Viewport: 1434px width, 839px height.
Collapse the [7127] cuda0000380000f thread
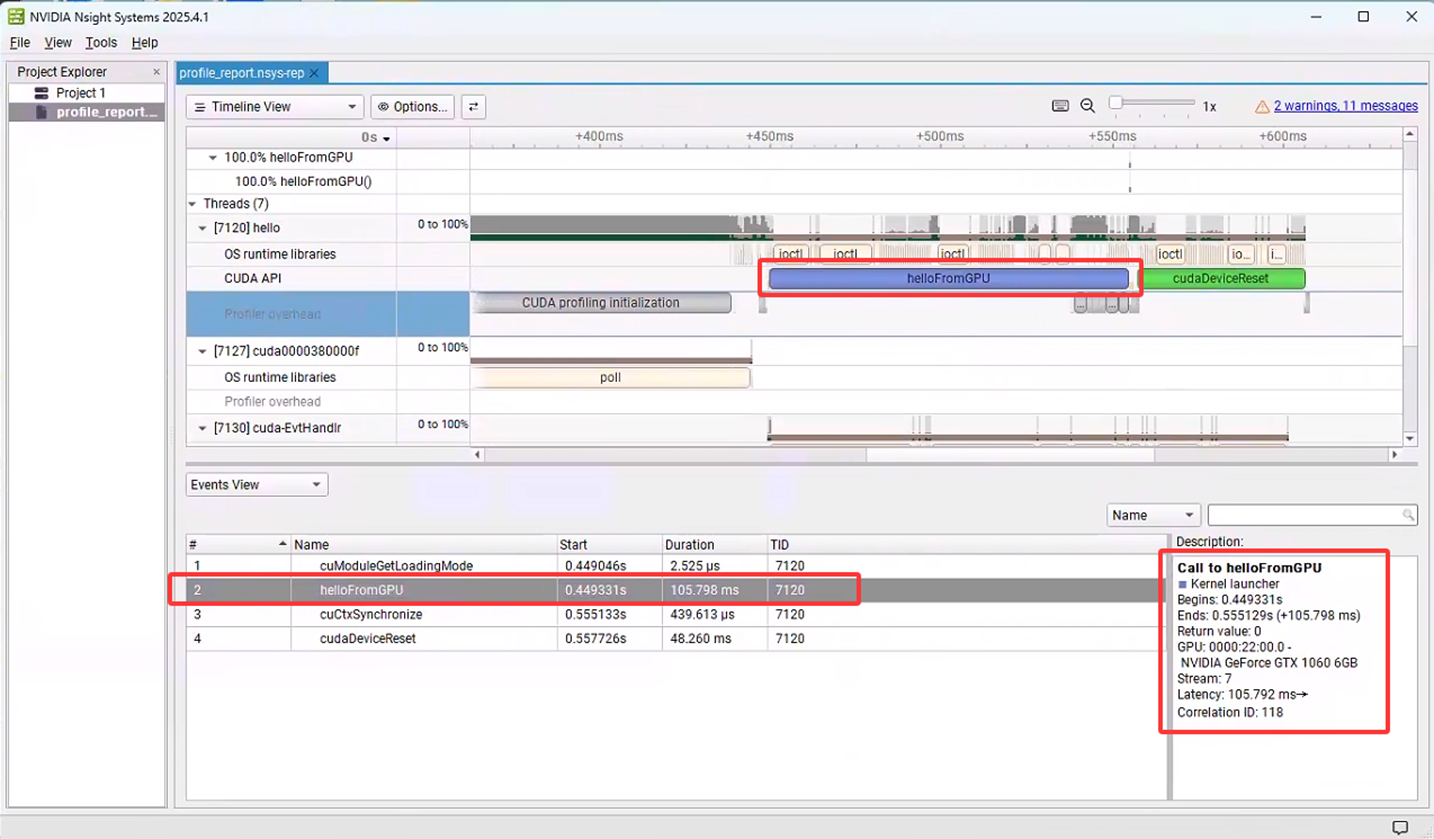click(x=204, y=351)
